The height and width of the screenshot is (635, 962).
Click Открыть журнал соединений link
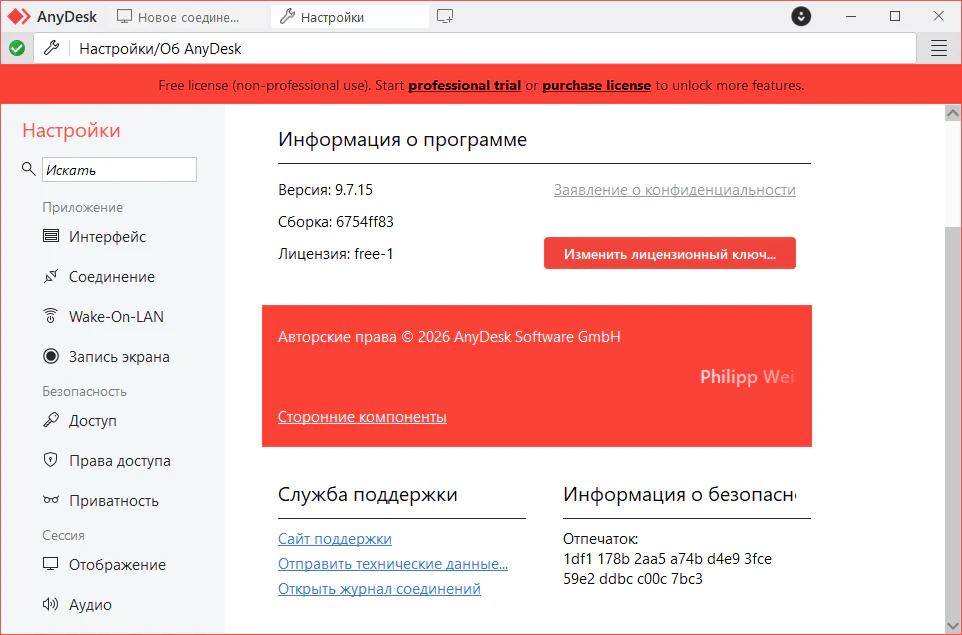click(x=379, y=589)
